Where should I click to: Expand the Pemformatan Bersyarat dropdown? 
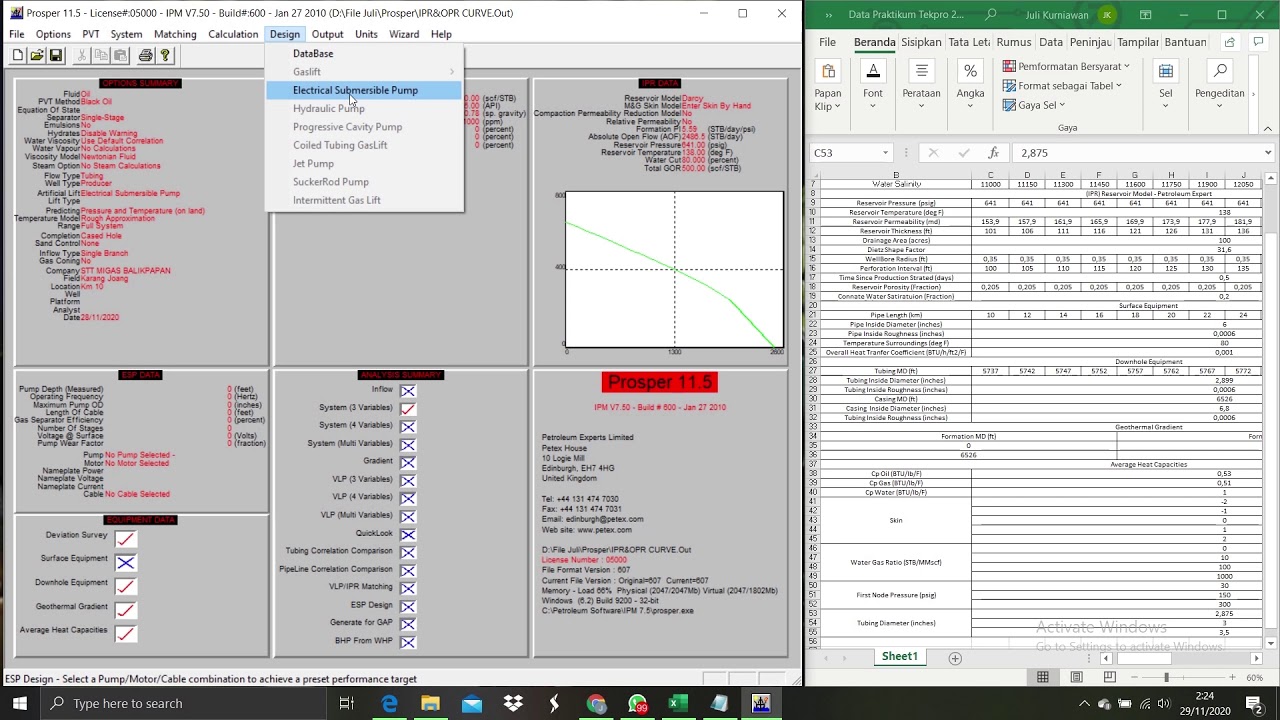tap(1127, 67)
